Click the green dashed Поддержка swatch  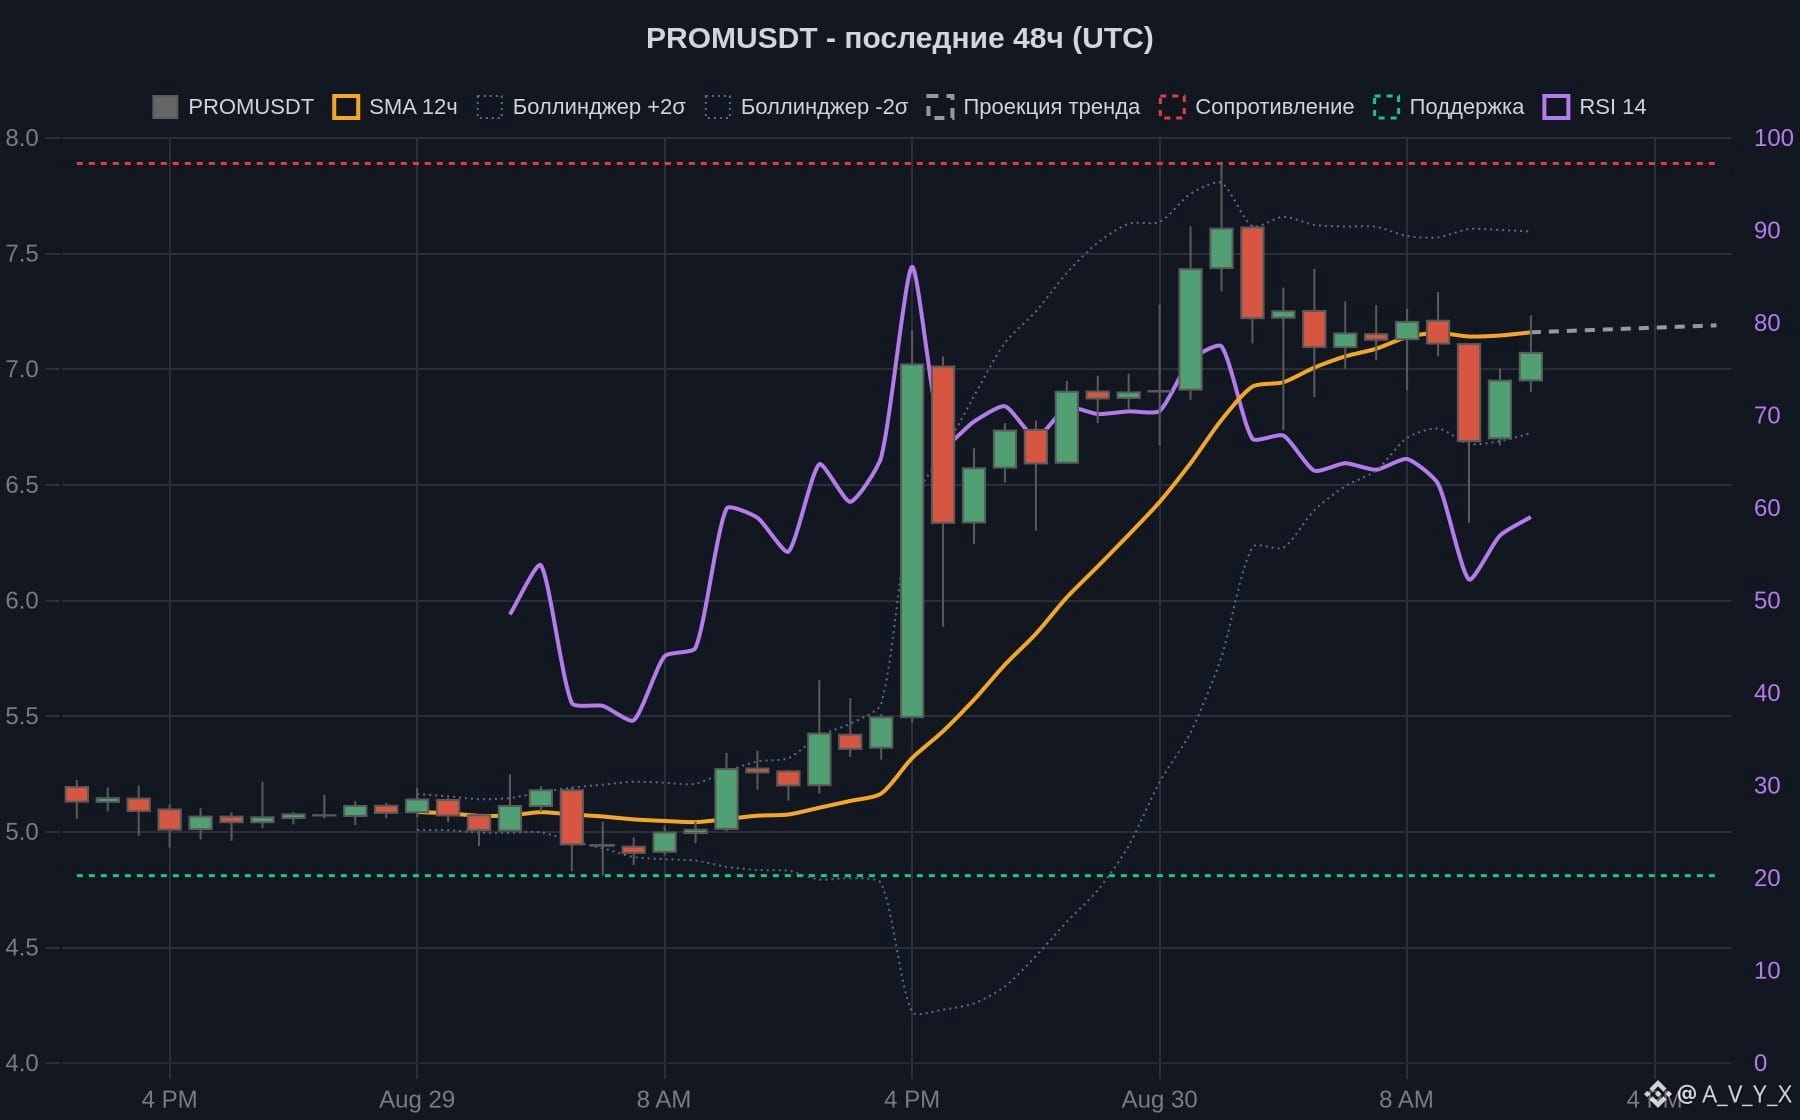pos(1386,107)
